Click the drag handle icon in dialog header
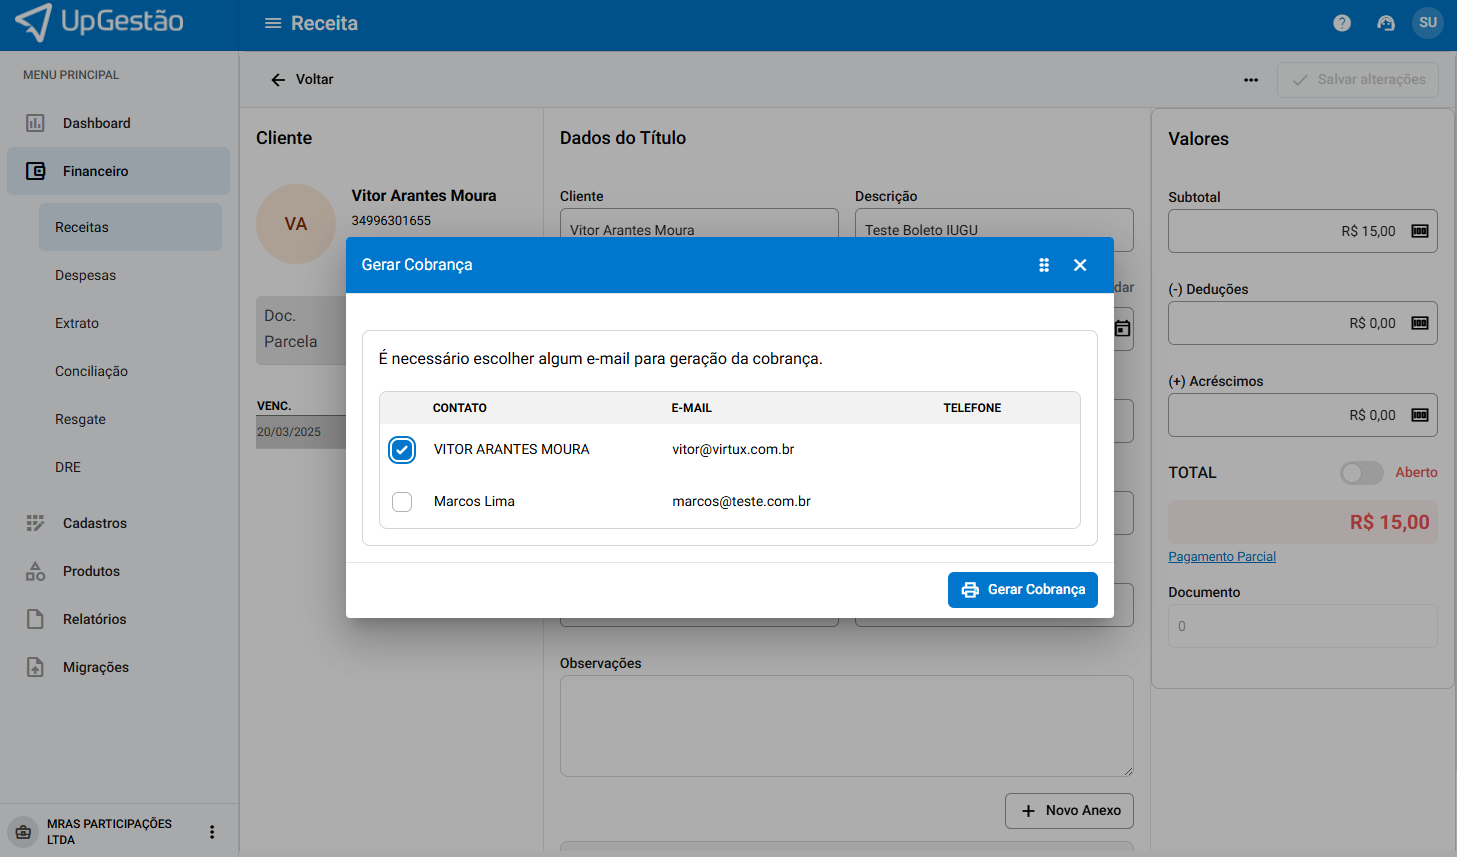The height and width of the screenshot is (857, 1457). (x=1044, y=265)
